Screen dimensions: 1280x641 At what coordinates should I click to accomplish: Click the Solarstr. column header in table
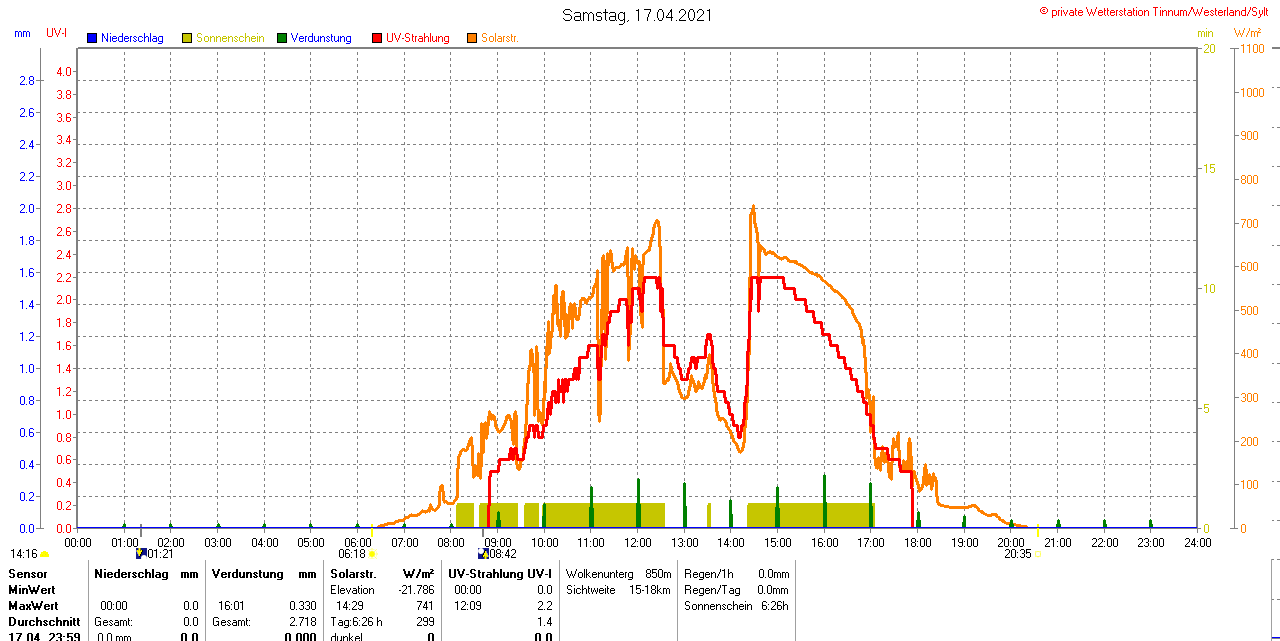353,574
